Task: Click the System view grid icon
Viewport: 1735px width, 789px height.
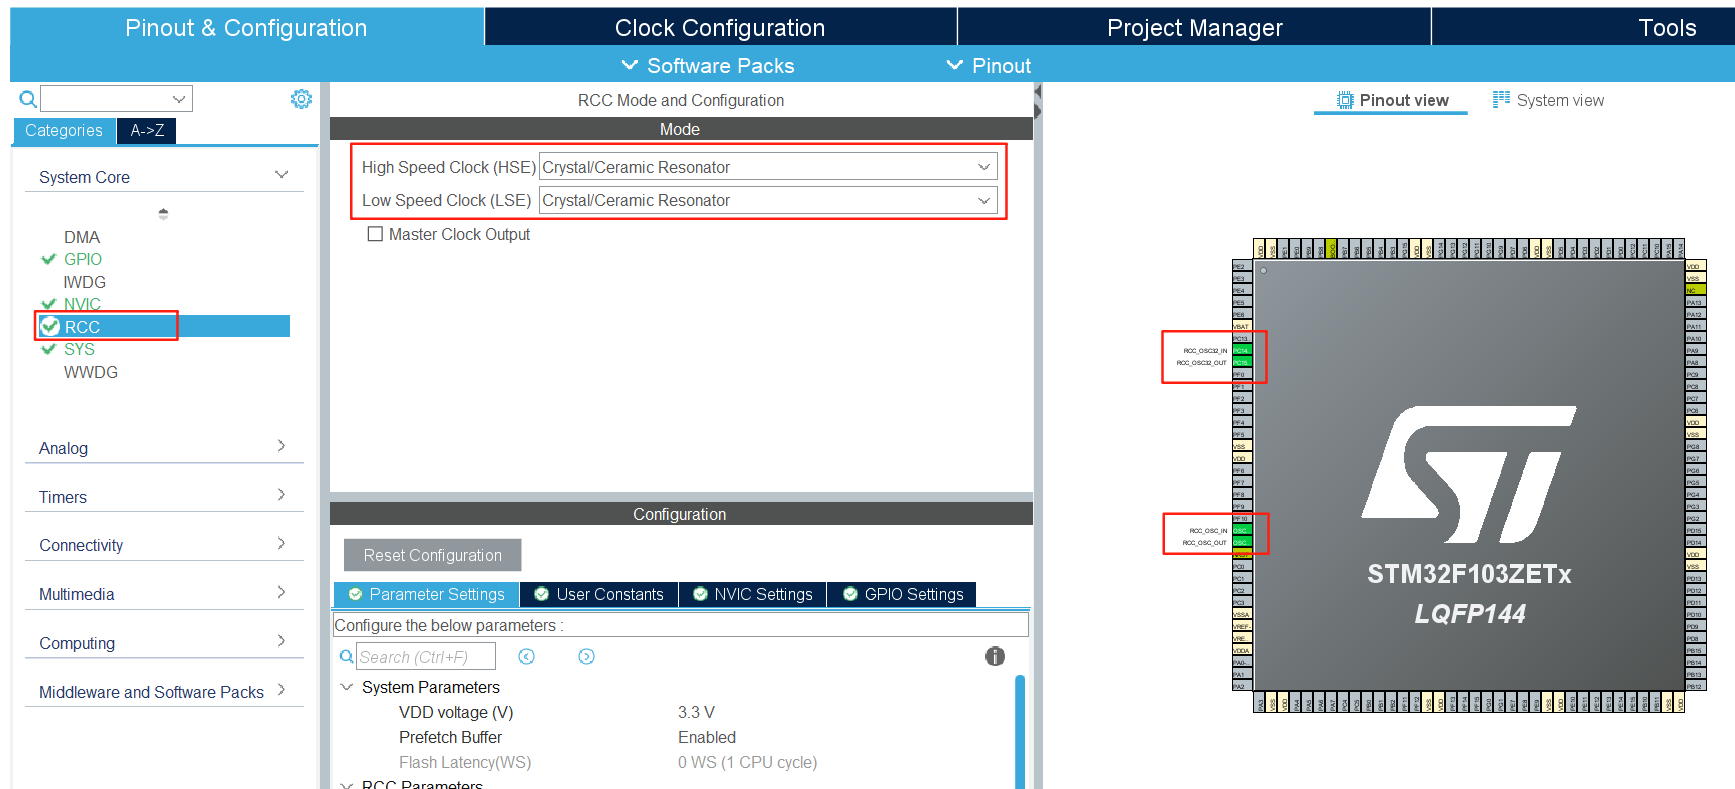Action: pos(1501,99)
